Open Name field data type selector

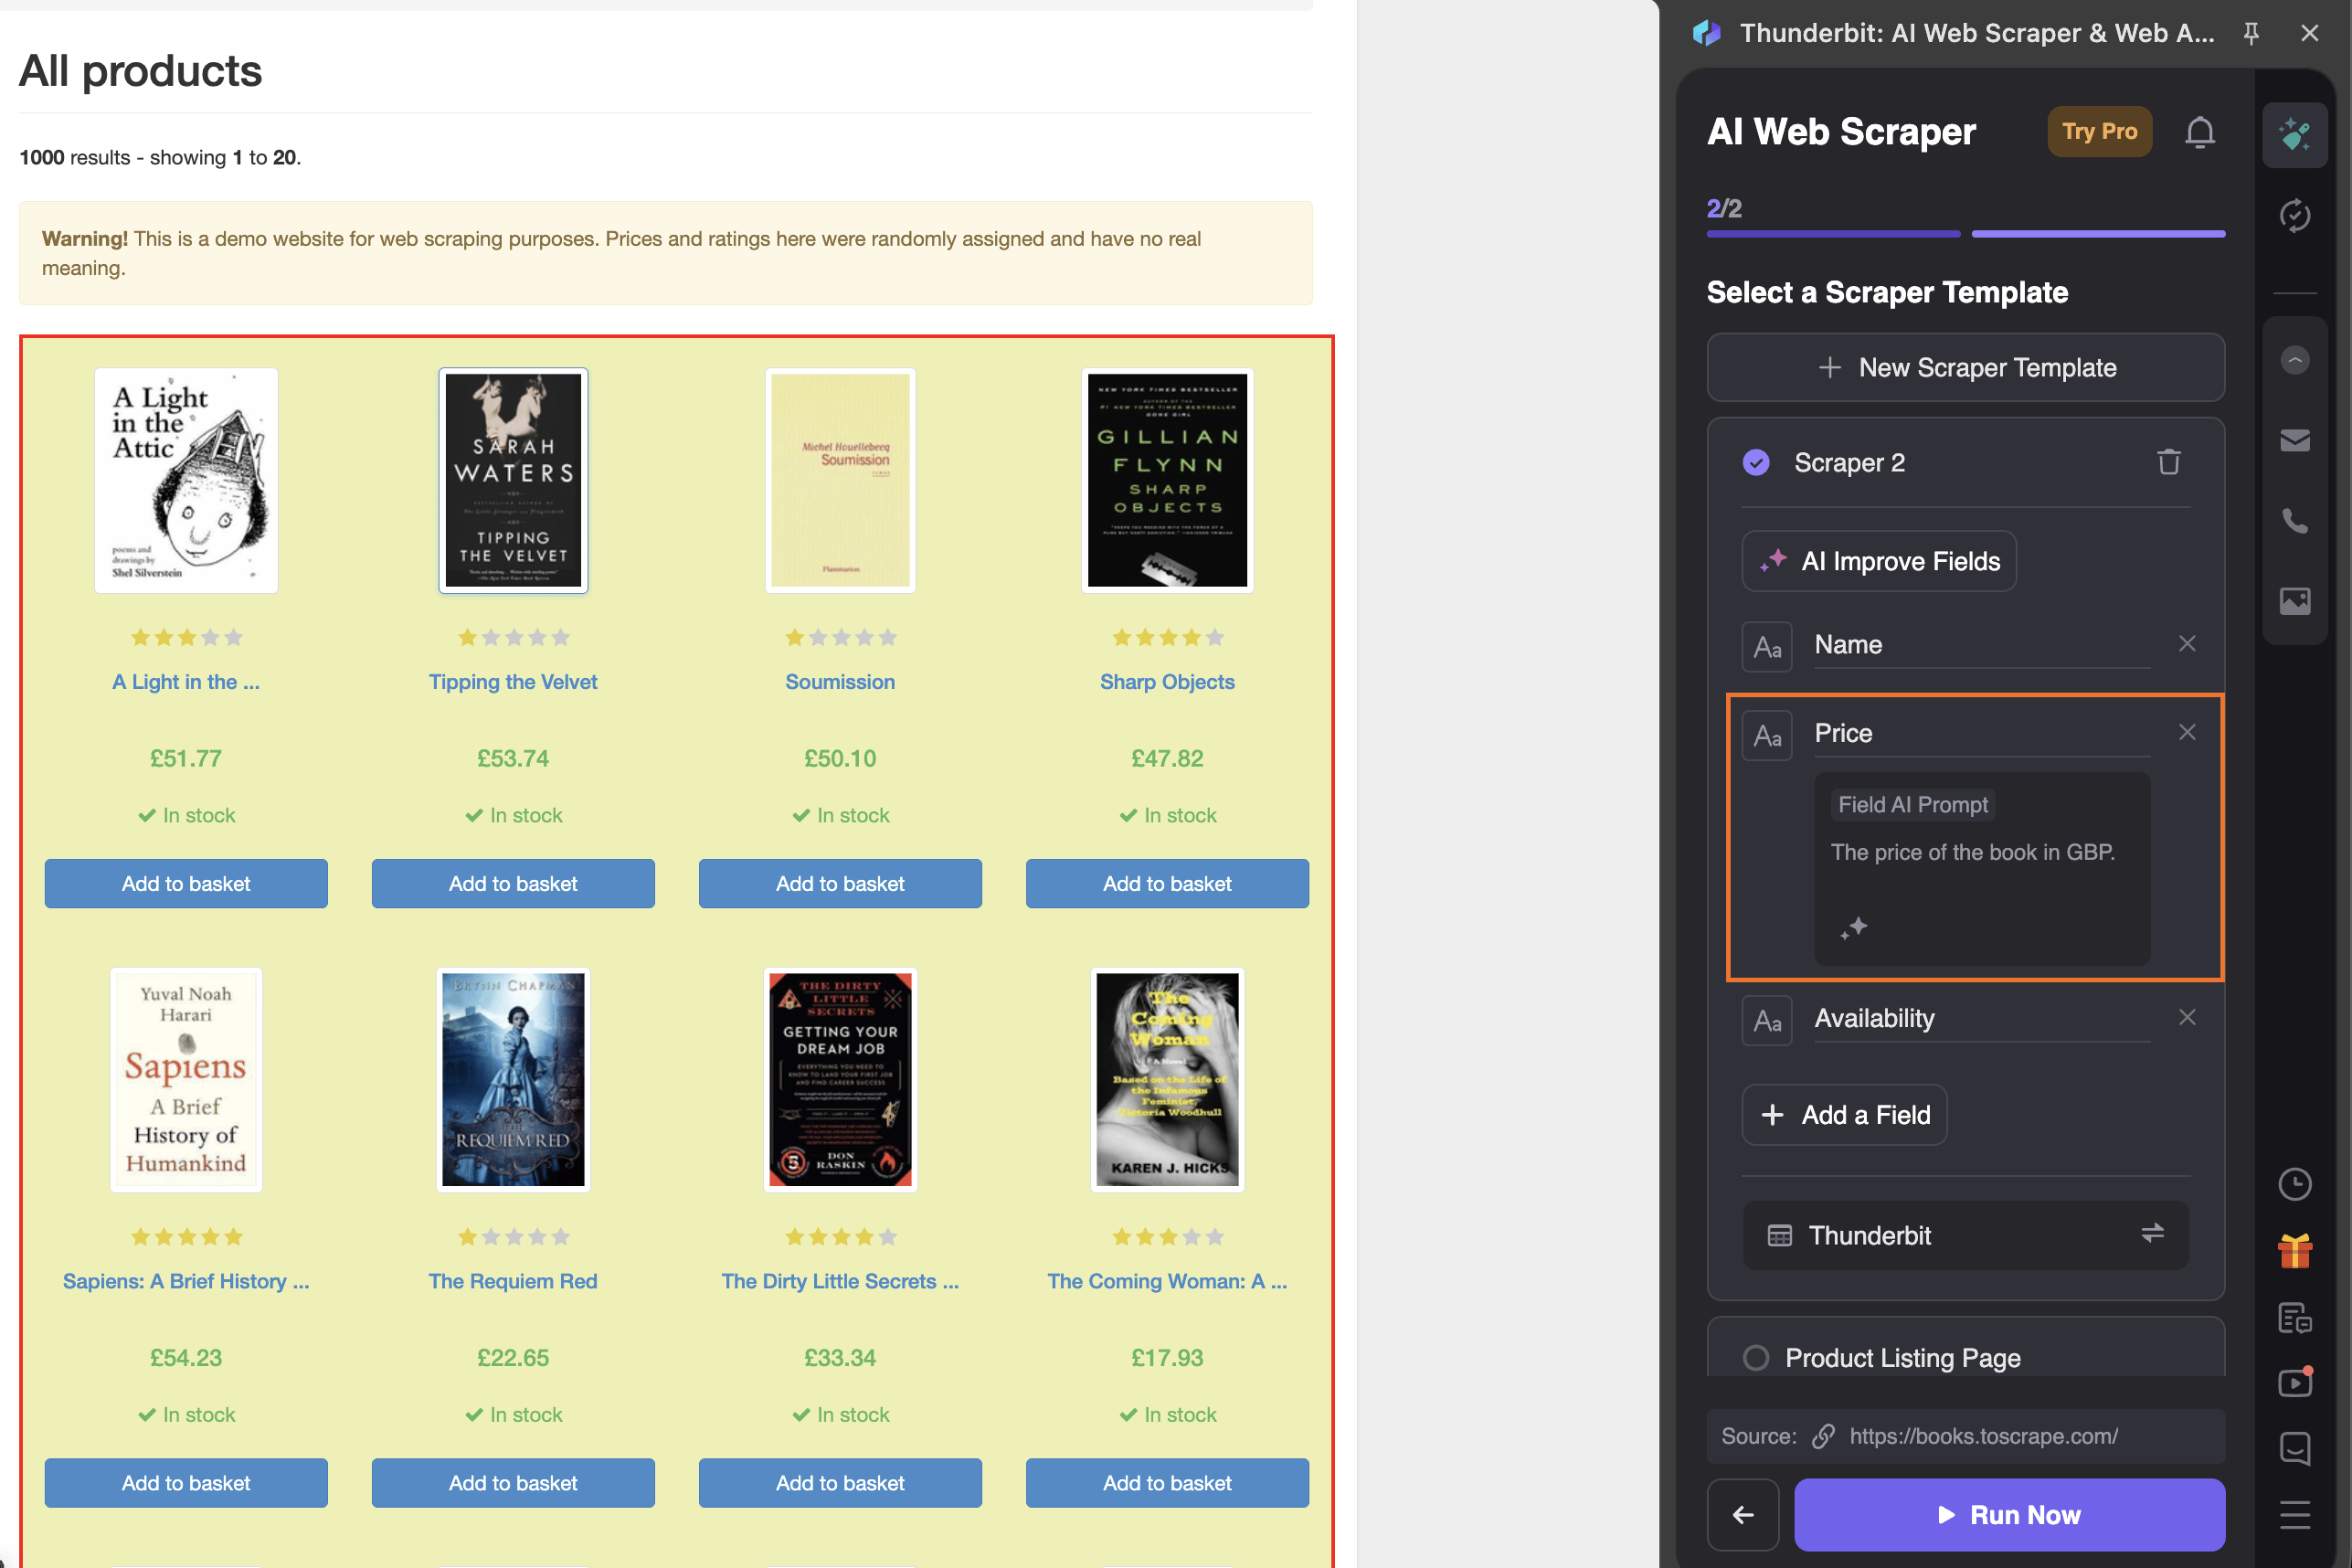click(x=1766, y=646)
